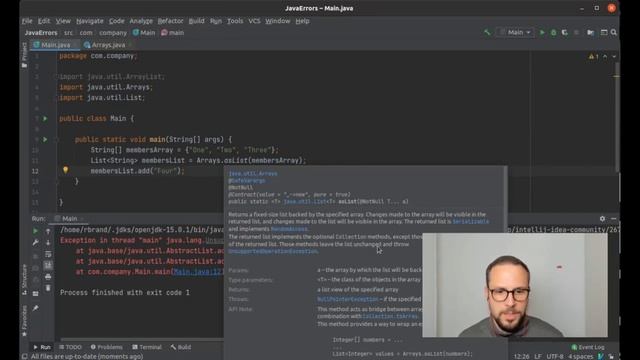The height and width of the screenshot is (360, 640).
Task: Click the down stack trace arrow in Run panel
Action: pyautogui.click(x=48, y=242)
